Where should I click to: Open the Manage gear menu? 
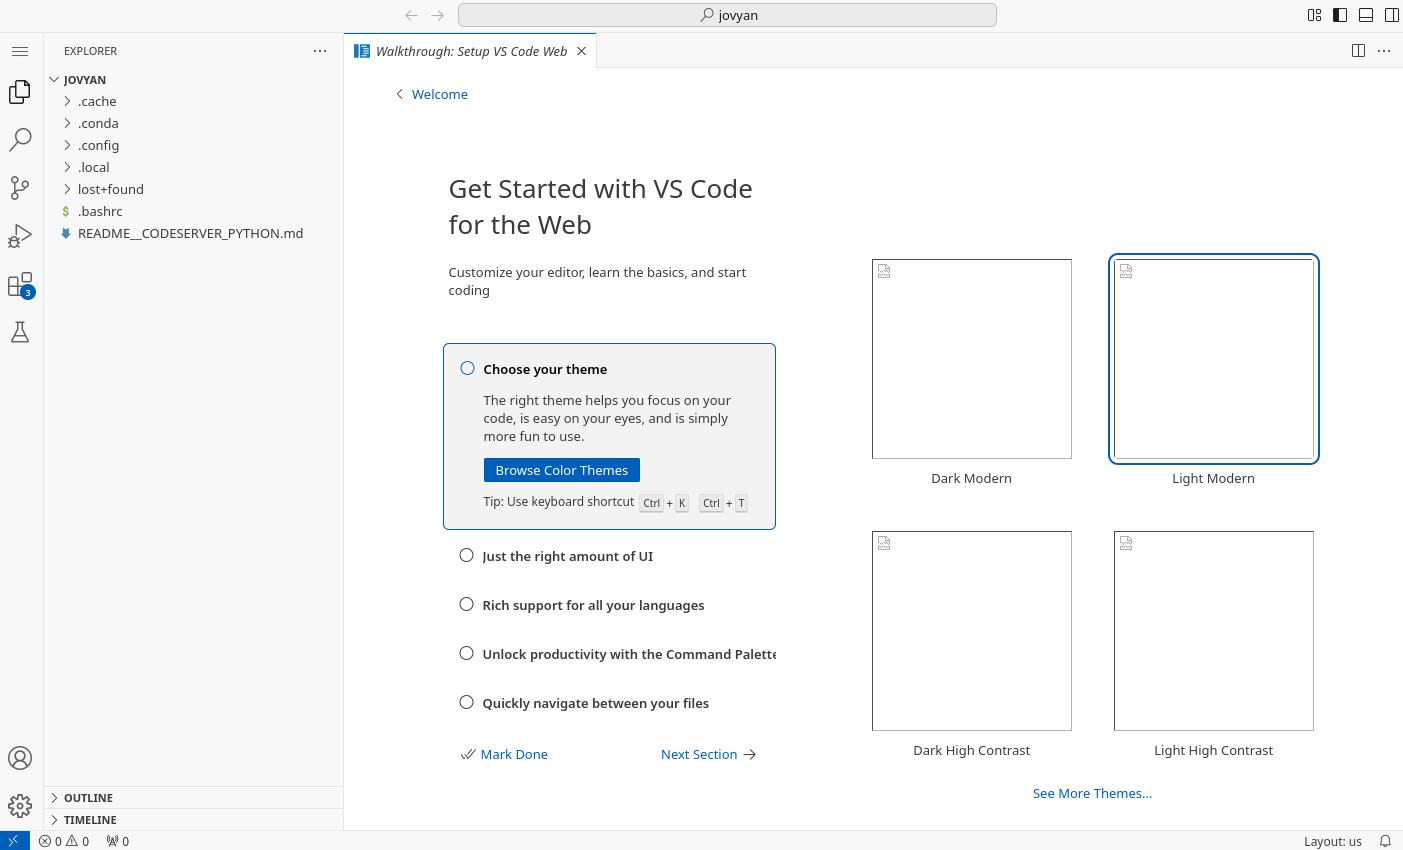[x=20, y=805]
